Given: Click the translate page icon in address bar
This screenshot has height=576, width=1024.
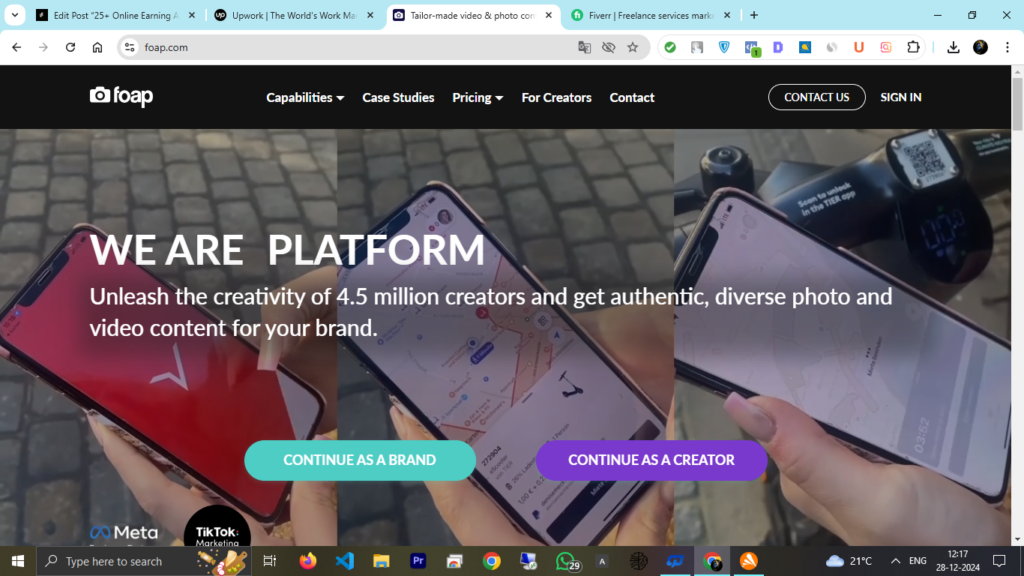Looking at the screenshot, I should (x=584, y=47).
